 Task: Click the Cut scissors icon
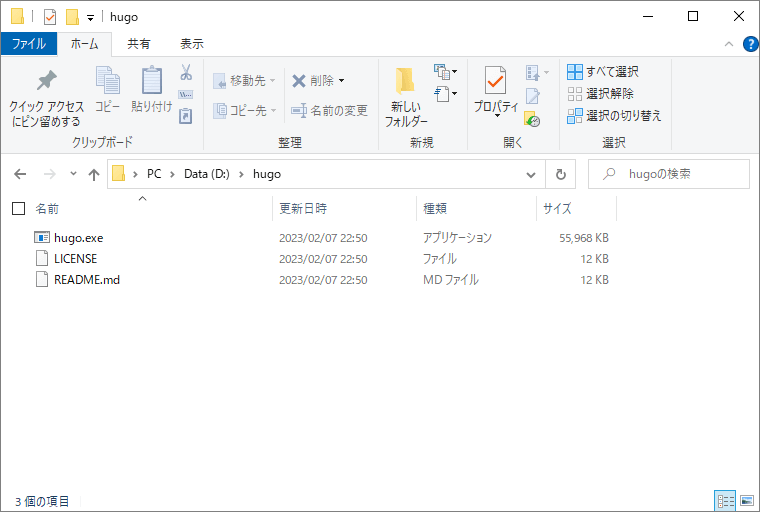[186, 73]
